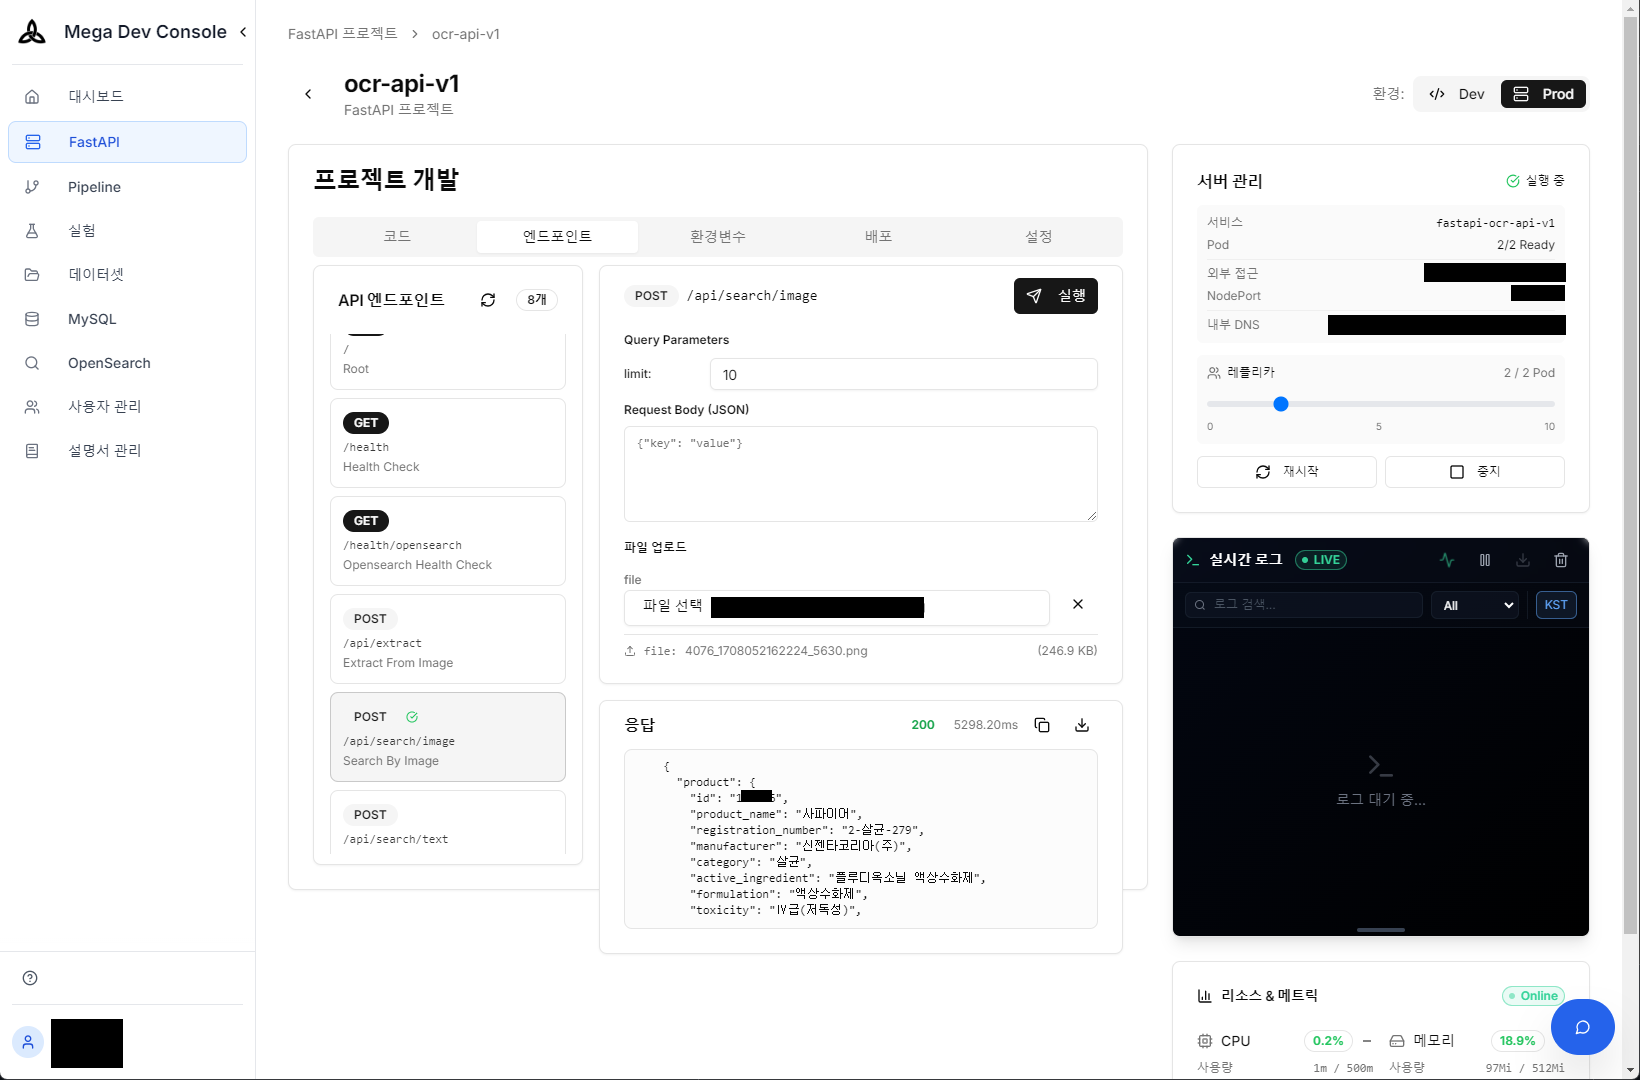Viewport: 1640px width, 1080px height.
Task: Open the 배포 tab
Action: coord(877,236)
